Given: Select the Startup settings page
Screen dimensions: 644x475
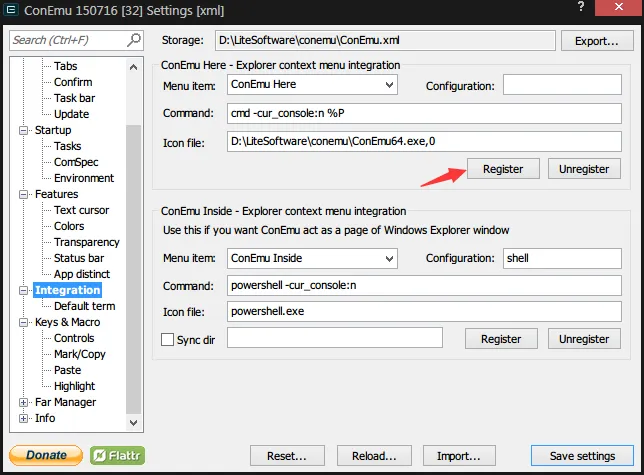Looking at the screenshot, I should point(53,130).
